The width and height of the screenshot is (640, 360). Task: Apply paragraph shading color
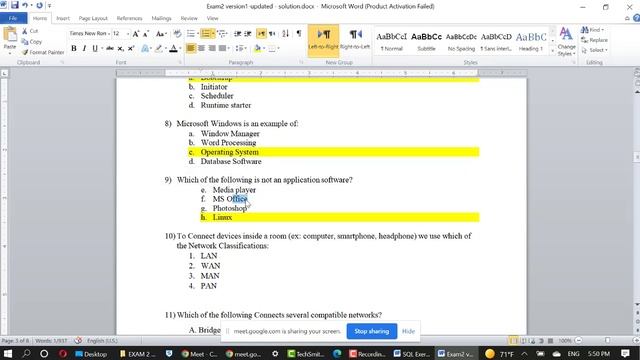coord(258,48)
